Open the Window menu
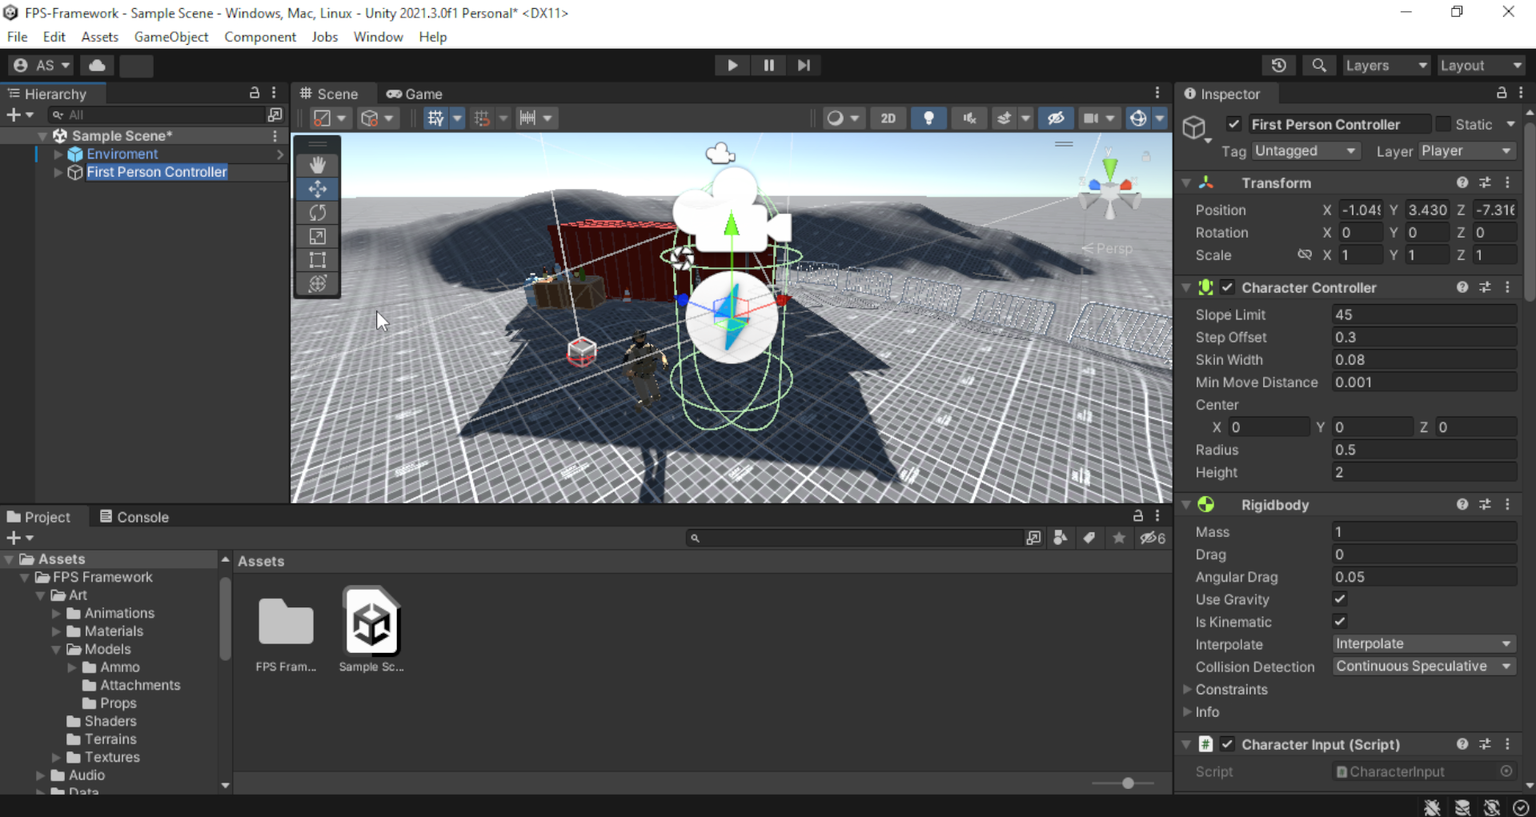 (378, 37)
